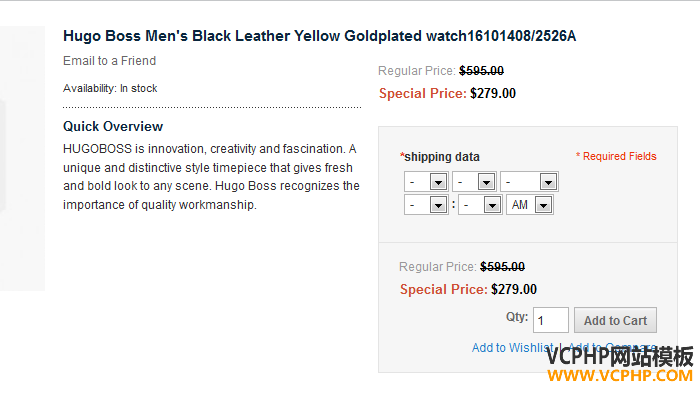Open the Email to a Friend link
Viewport: 700px width, 393px height.
tap(109, 61)
